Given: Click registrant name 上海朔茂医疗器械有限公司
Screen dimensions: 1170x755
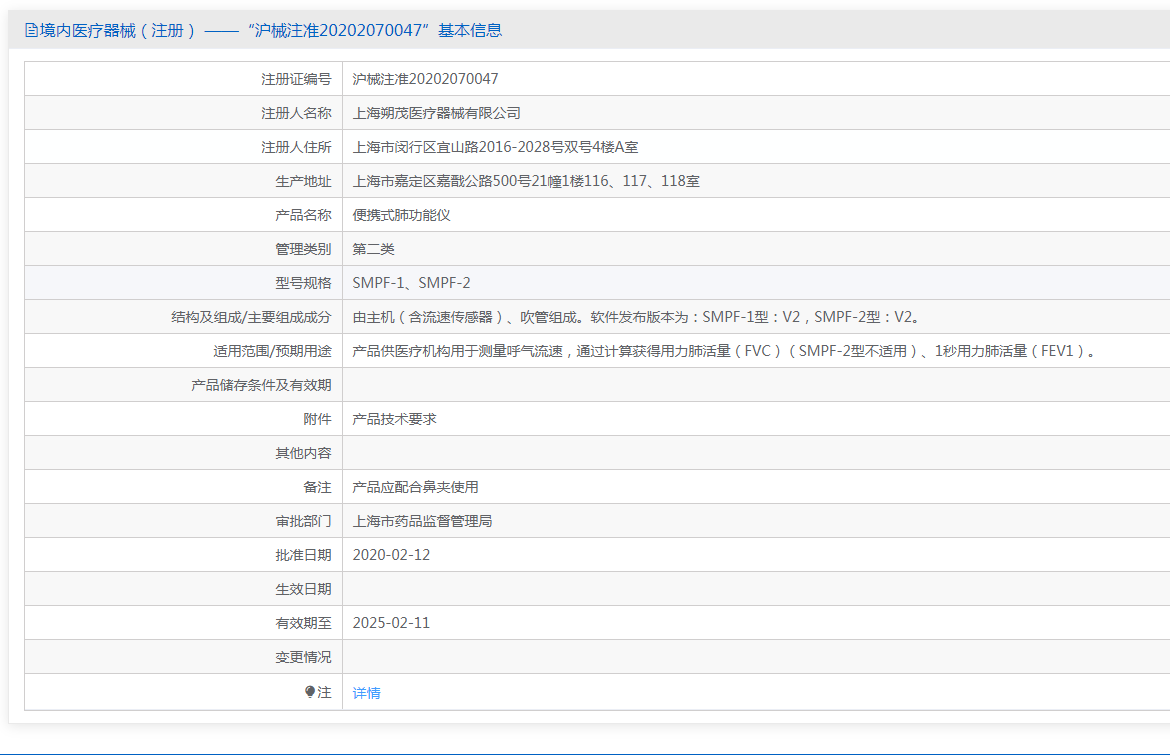Looking at the screenshot, I should click(x=436, y=113).
